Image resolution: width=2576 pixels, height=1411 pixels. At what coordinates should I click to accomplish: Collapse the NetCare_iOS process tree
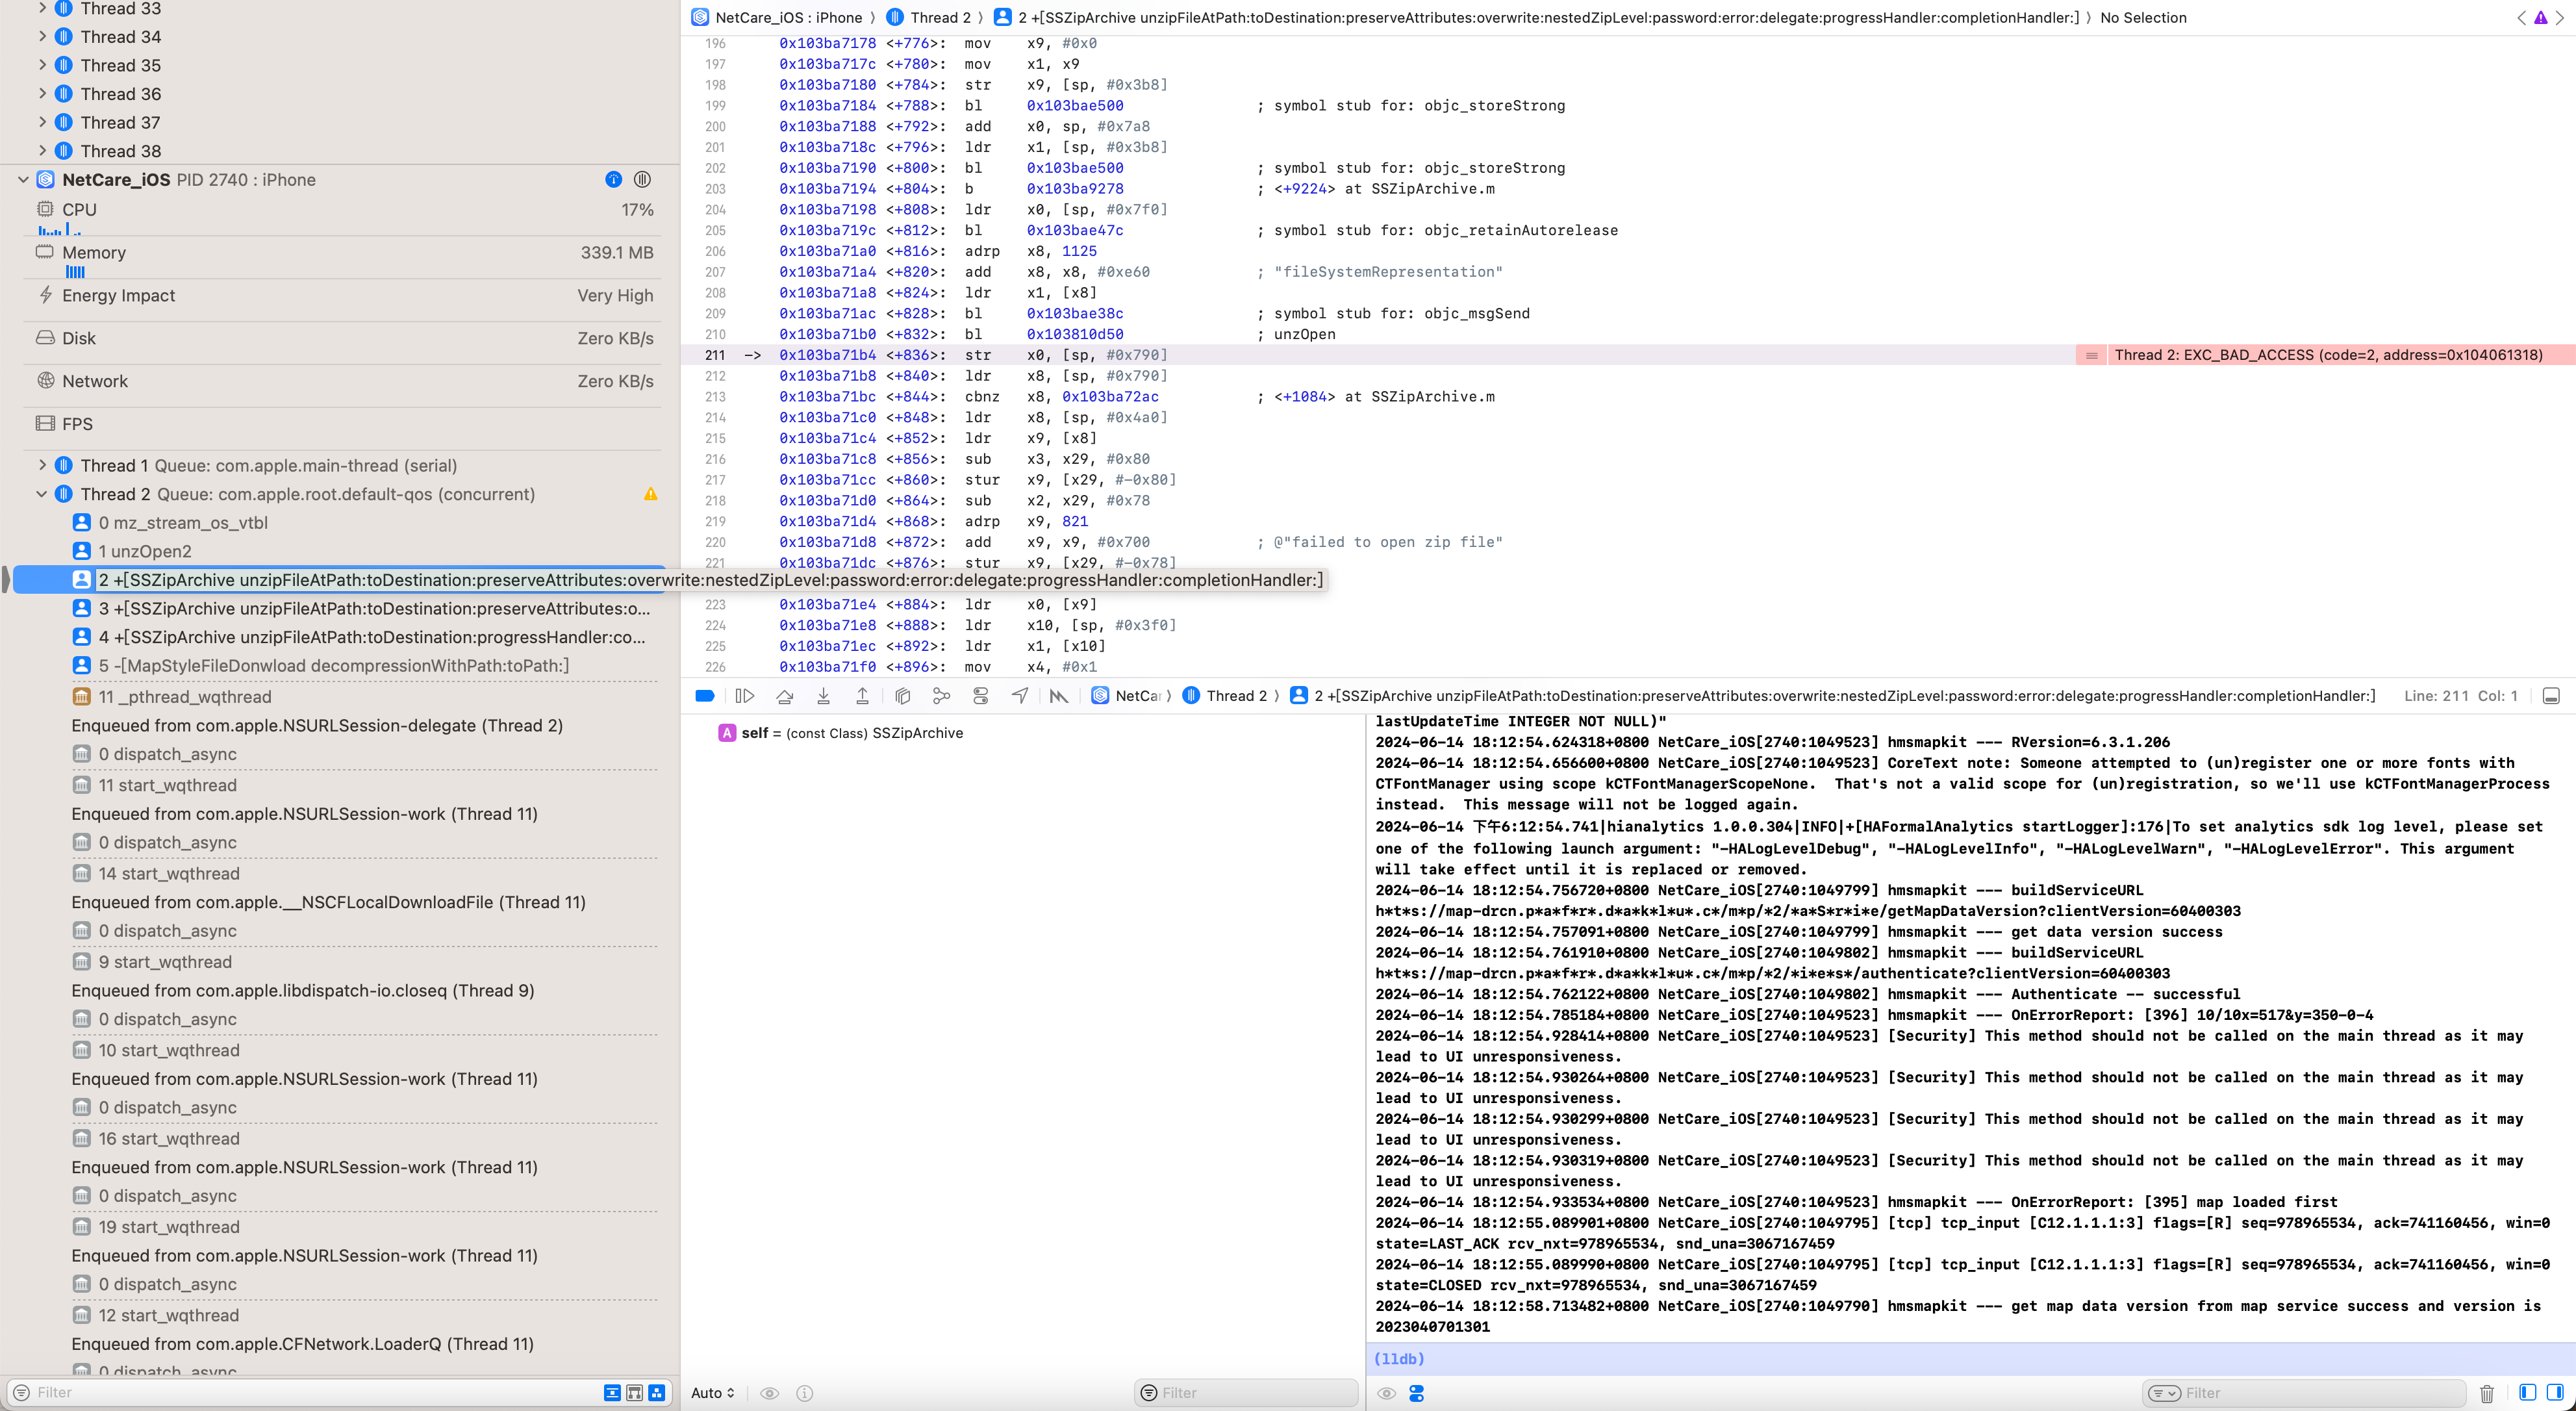pos(23,180)
